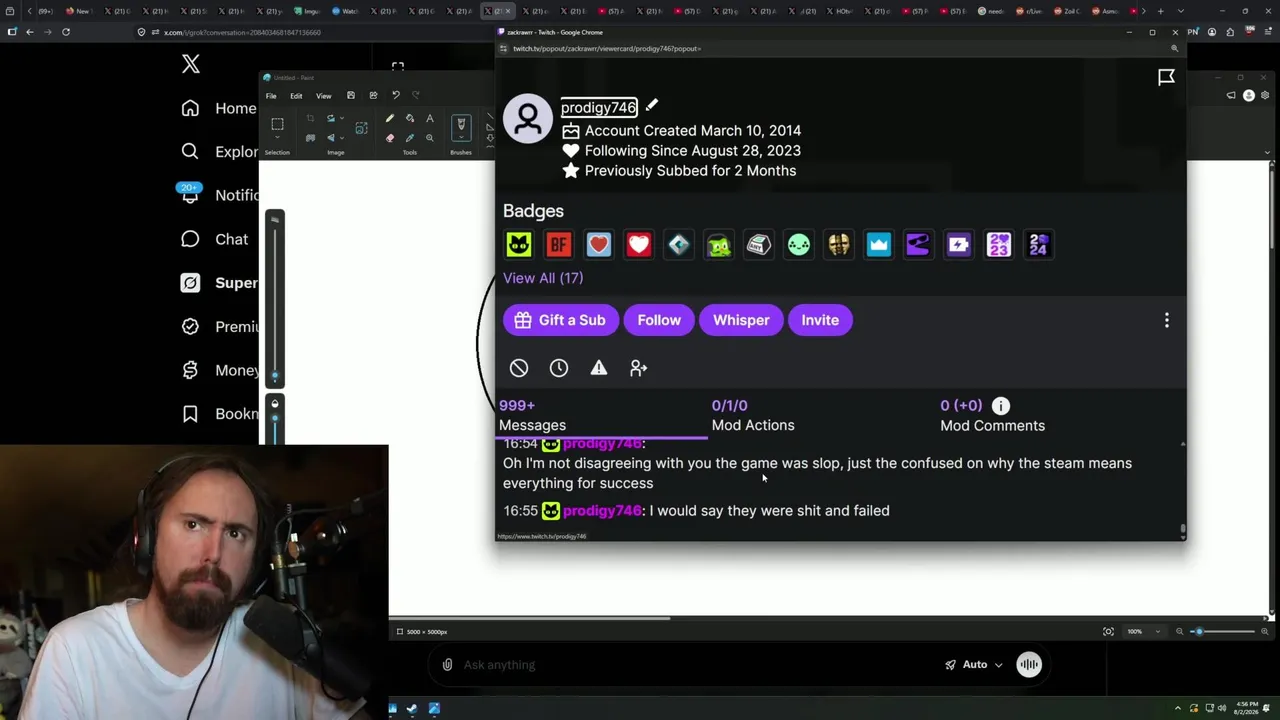Image resolution: width=1280 pixels, height=720 pixels.
Task: Select the Pencil tool in Paint
Action: tap(390, 119)
